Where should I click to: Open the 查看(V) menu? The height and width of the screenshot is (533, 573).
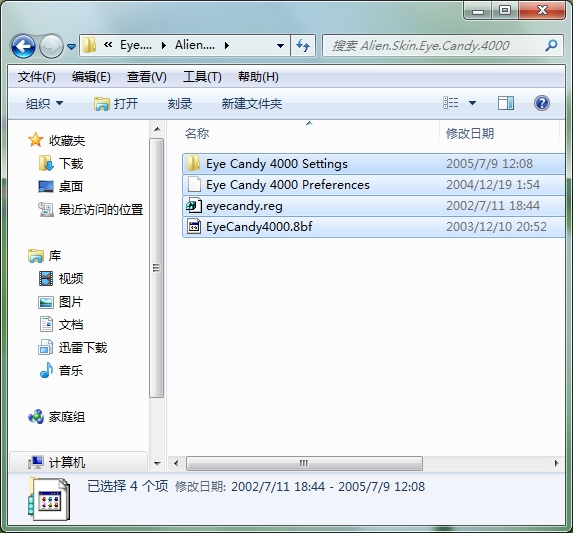pos(146,77)
